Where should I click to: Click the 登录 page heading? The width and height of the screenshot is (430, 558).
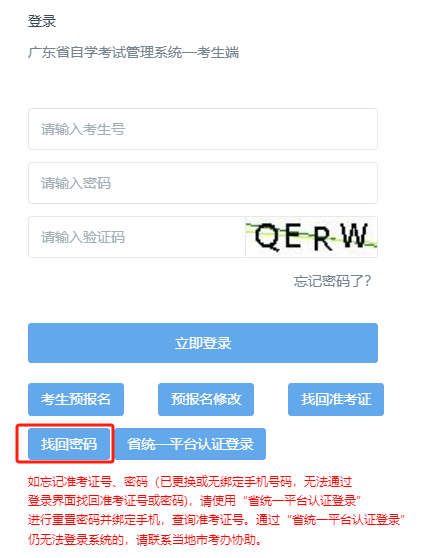(42, 21)
